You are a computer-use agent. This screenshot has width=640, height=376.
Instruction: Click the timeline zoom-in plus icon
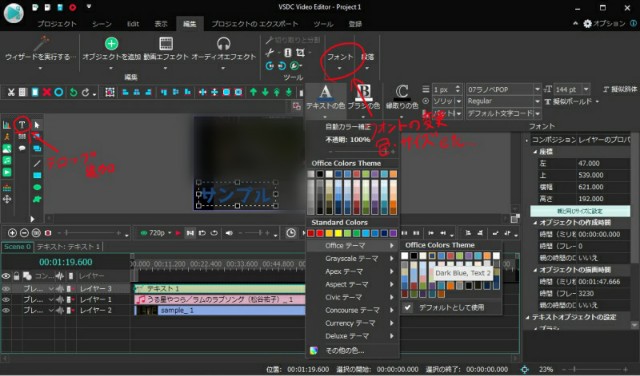coord(12,233)
